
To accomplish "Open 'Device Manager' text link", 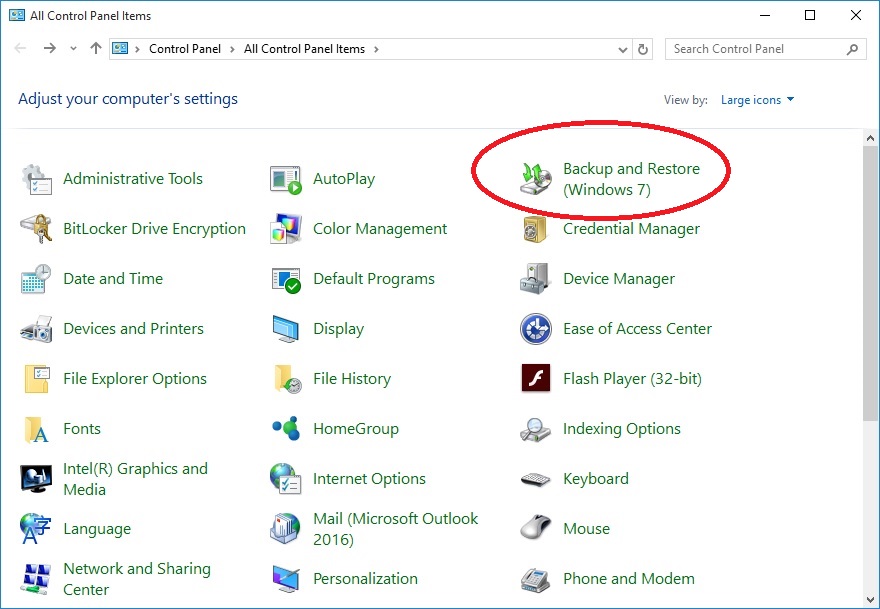I will [x=619, y=279].
